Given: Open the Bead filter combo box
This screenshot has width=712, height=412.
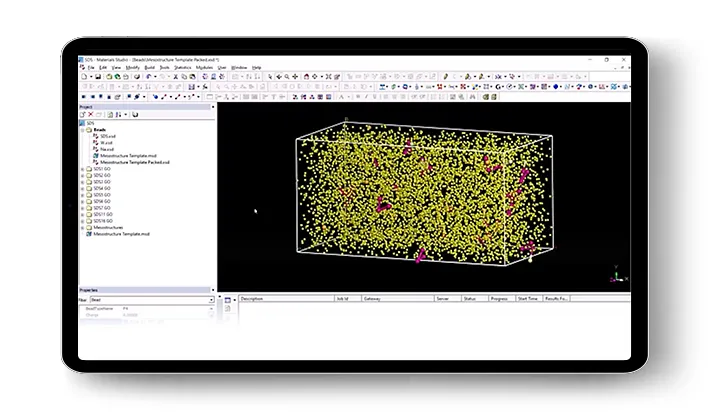Looking at the screenshot, I should pos(152,300).
